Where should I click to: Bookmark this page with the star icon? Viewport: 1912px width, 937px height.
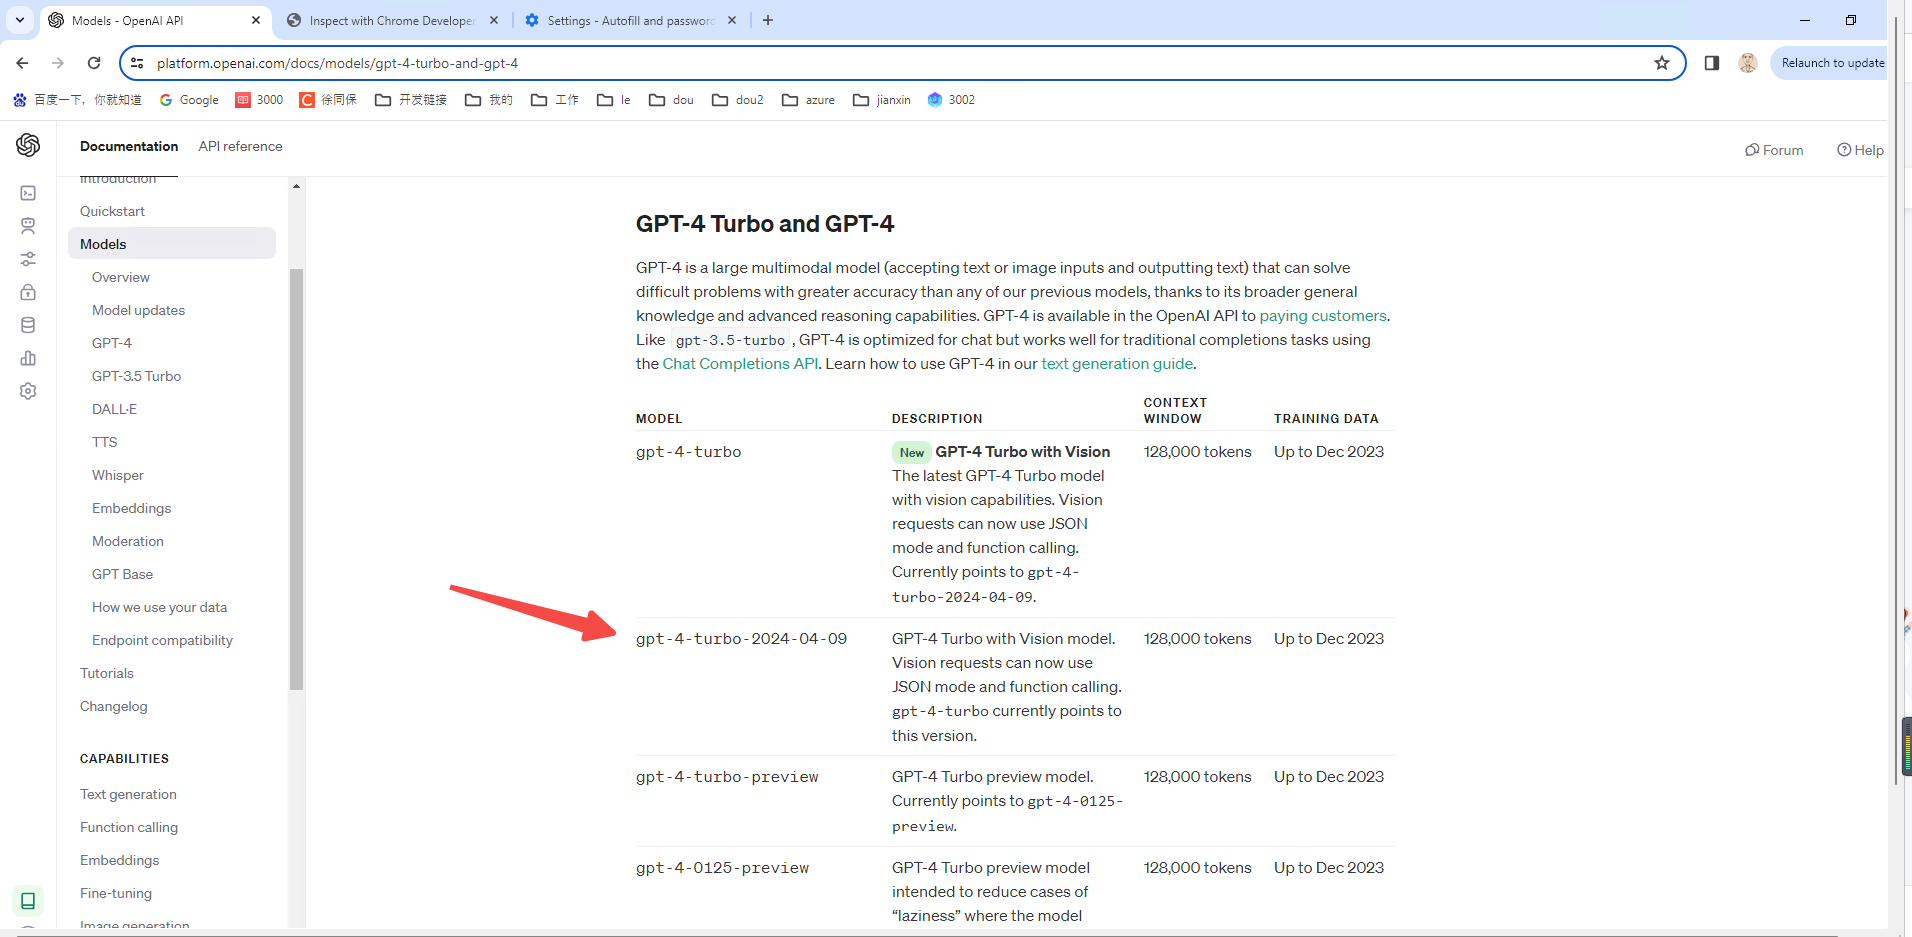click(x=1662, y=63)
